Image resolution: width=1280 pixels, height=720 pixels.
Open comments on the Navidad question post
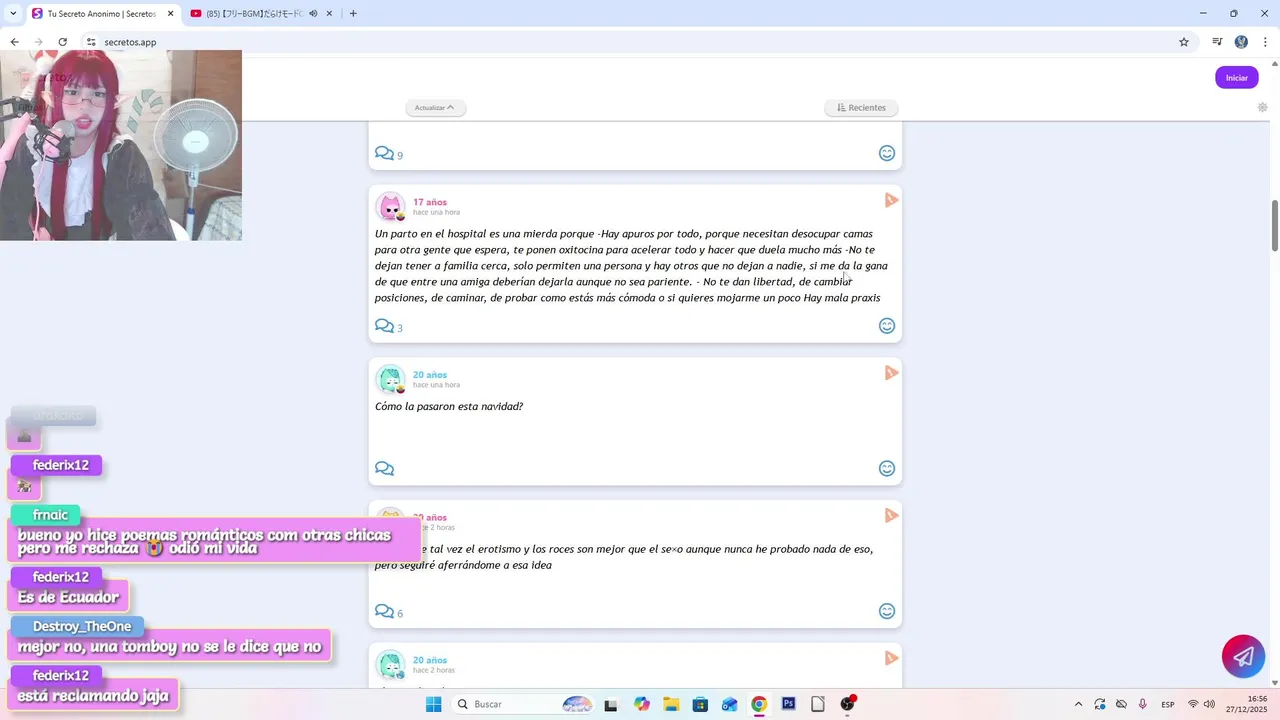coord(384,468)
